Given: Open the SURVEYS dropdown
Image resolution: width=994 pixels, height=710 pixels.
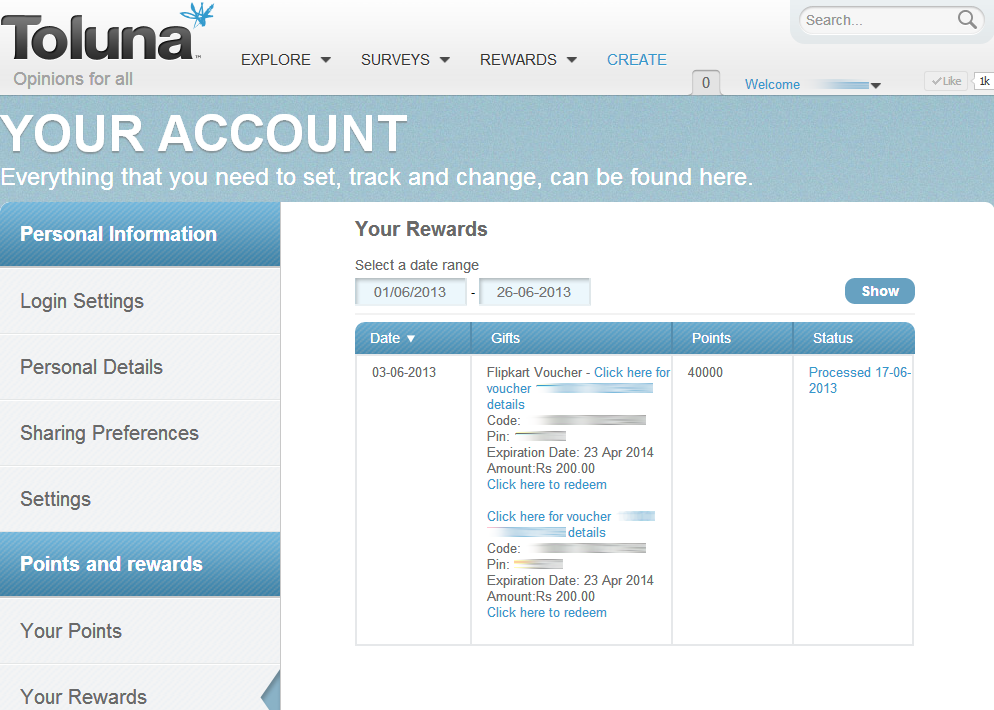Looking at the screenshot, I should pyautogui.click(x=404, y=59).
